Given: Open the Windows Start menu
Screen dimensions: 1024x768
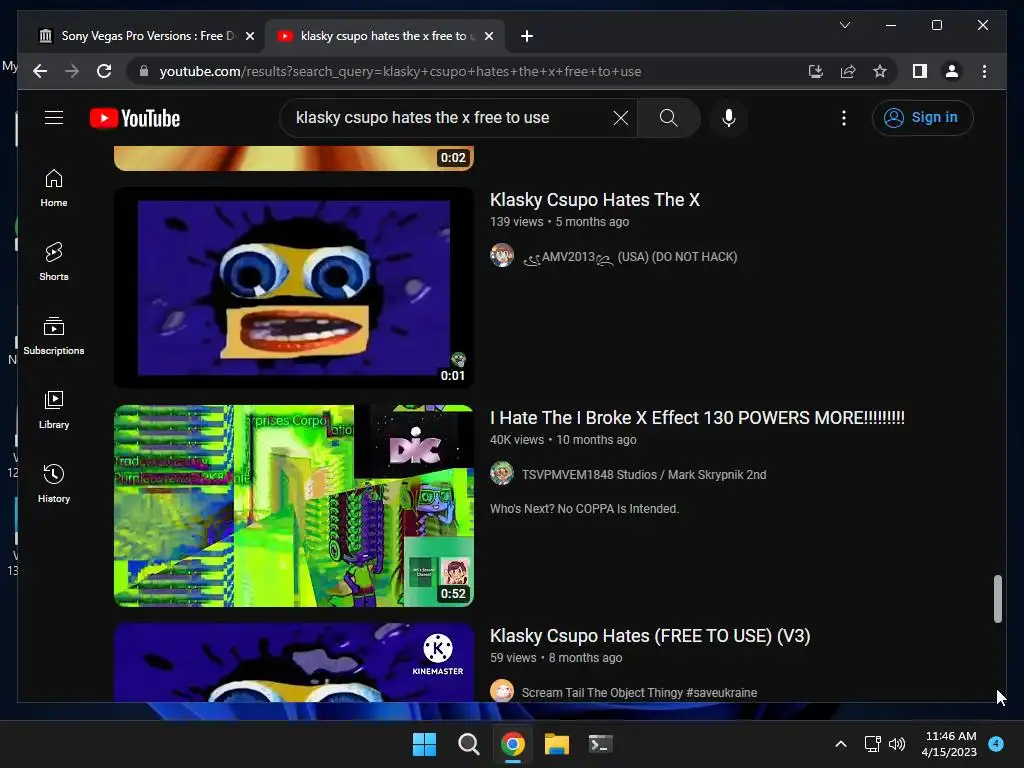Looking at the screenshot, I should pyautogui.click(x=424, y=744).
